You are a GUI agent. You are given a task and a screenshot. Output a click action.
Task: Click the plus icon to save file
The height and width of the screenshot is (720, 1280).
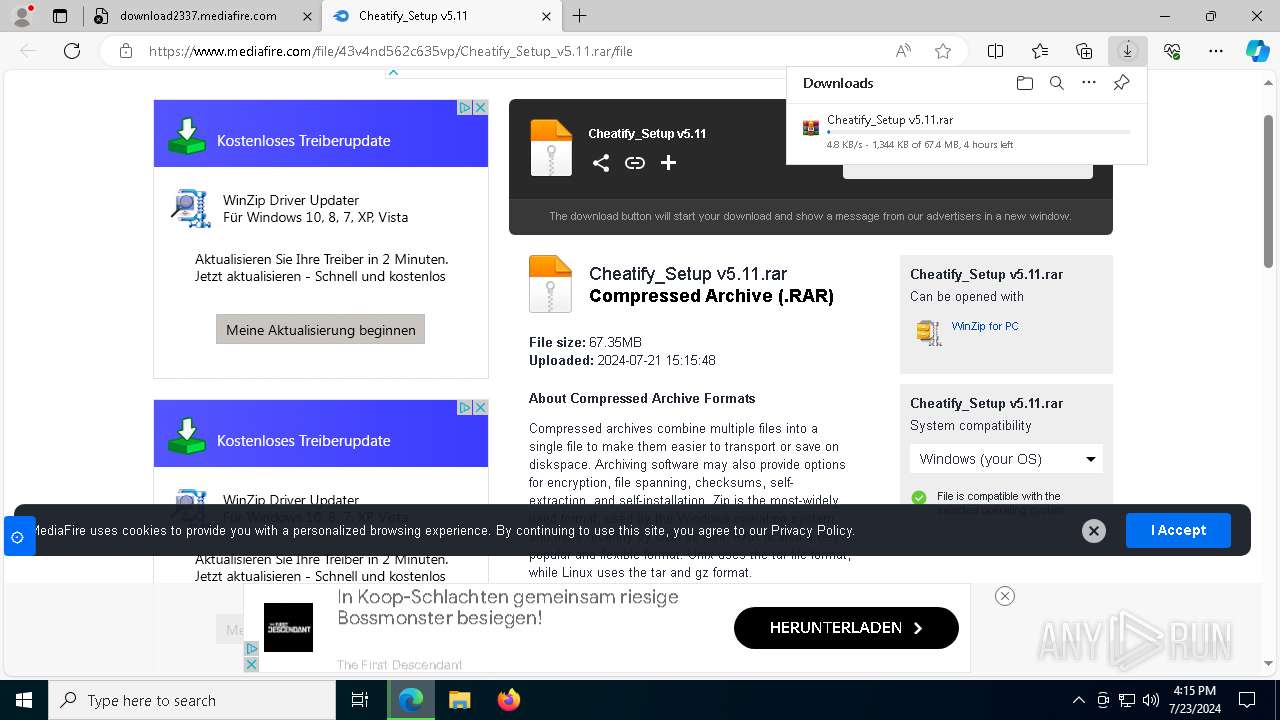tap(669, 163)
